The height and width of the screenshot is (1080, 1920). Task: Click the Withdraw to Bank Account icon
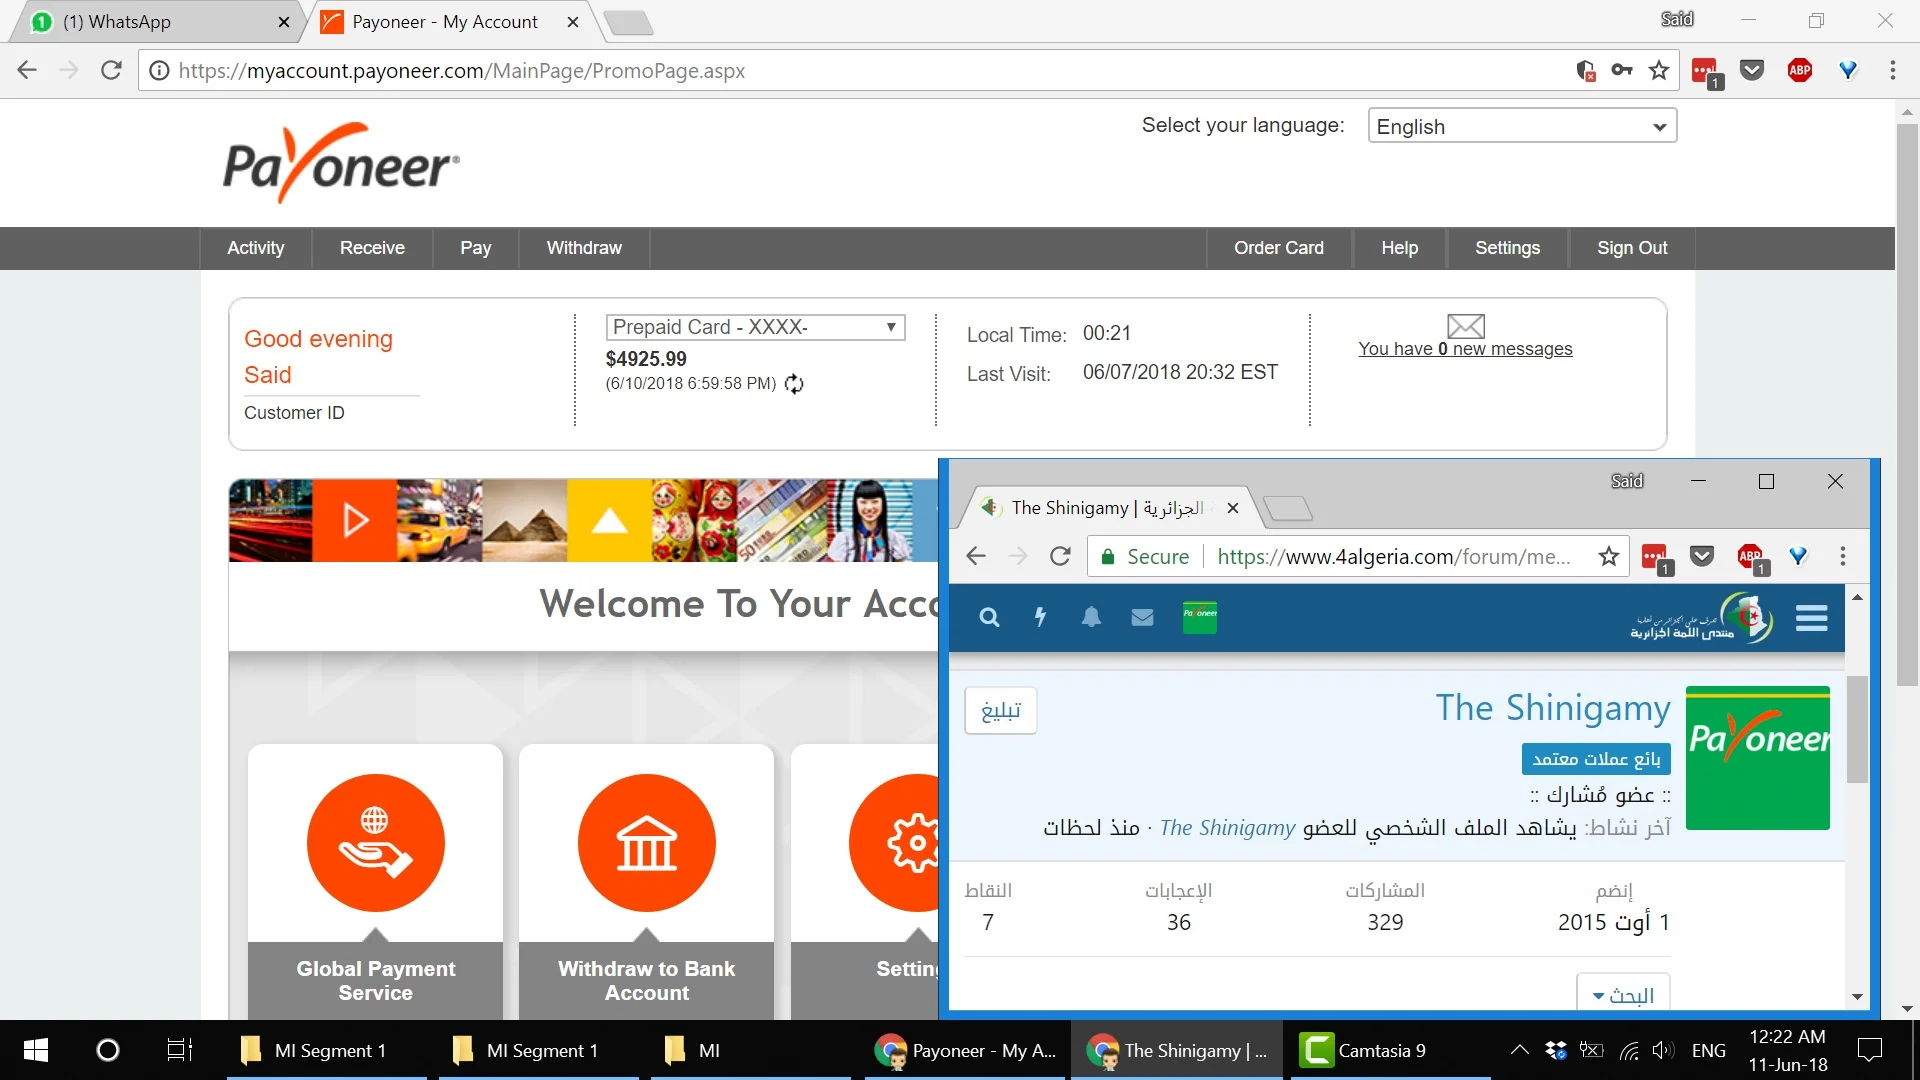point(646,843)
